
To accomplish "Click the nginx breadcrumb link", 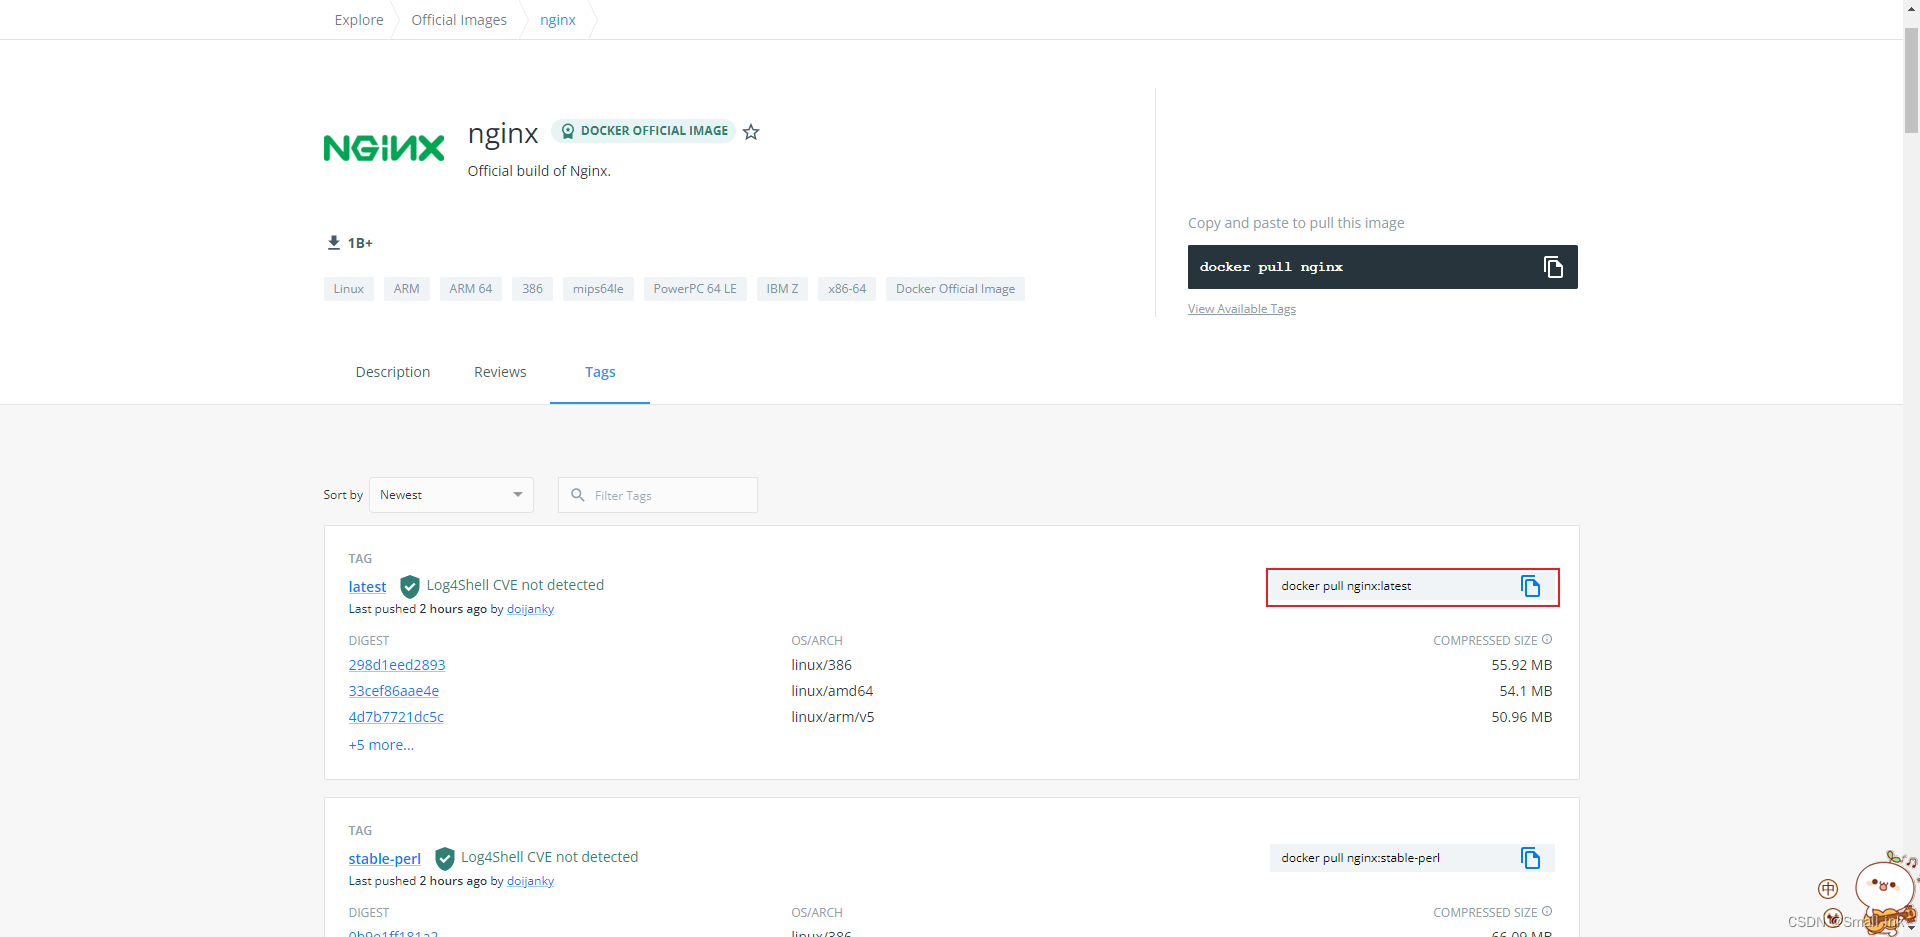I will 558,20.
